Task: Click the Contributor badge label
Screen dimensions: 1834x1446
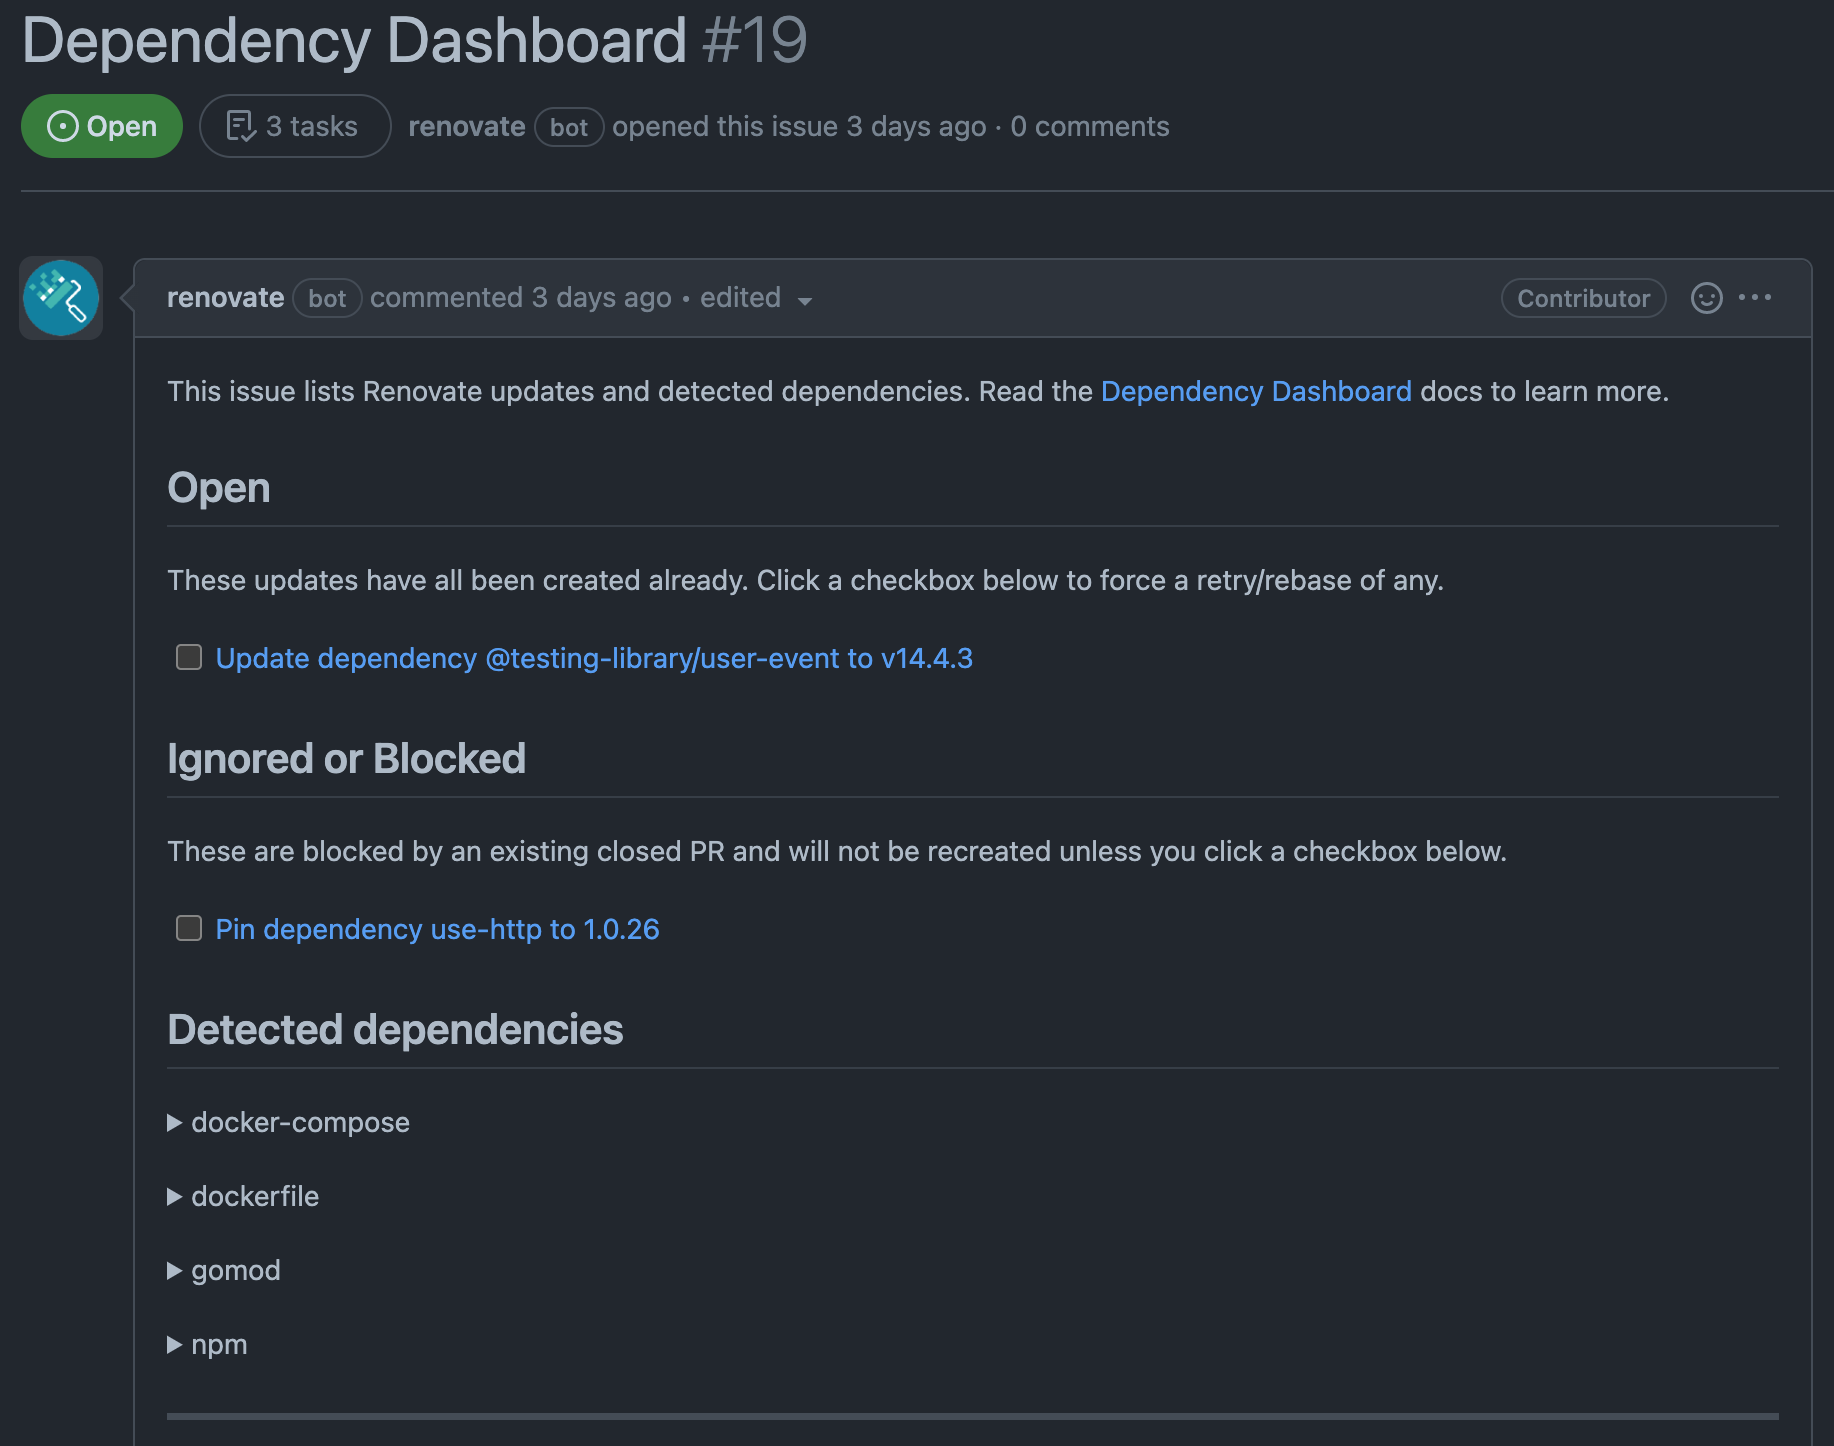Action: (x=1583, y=298)
